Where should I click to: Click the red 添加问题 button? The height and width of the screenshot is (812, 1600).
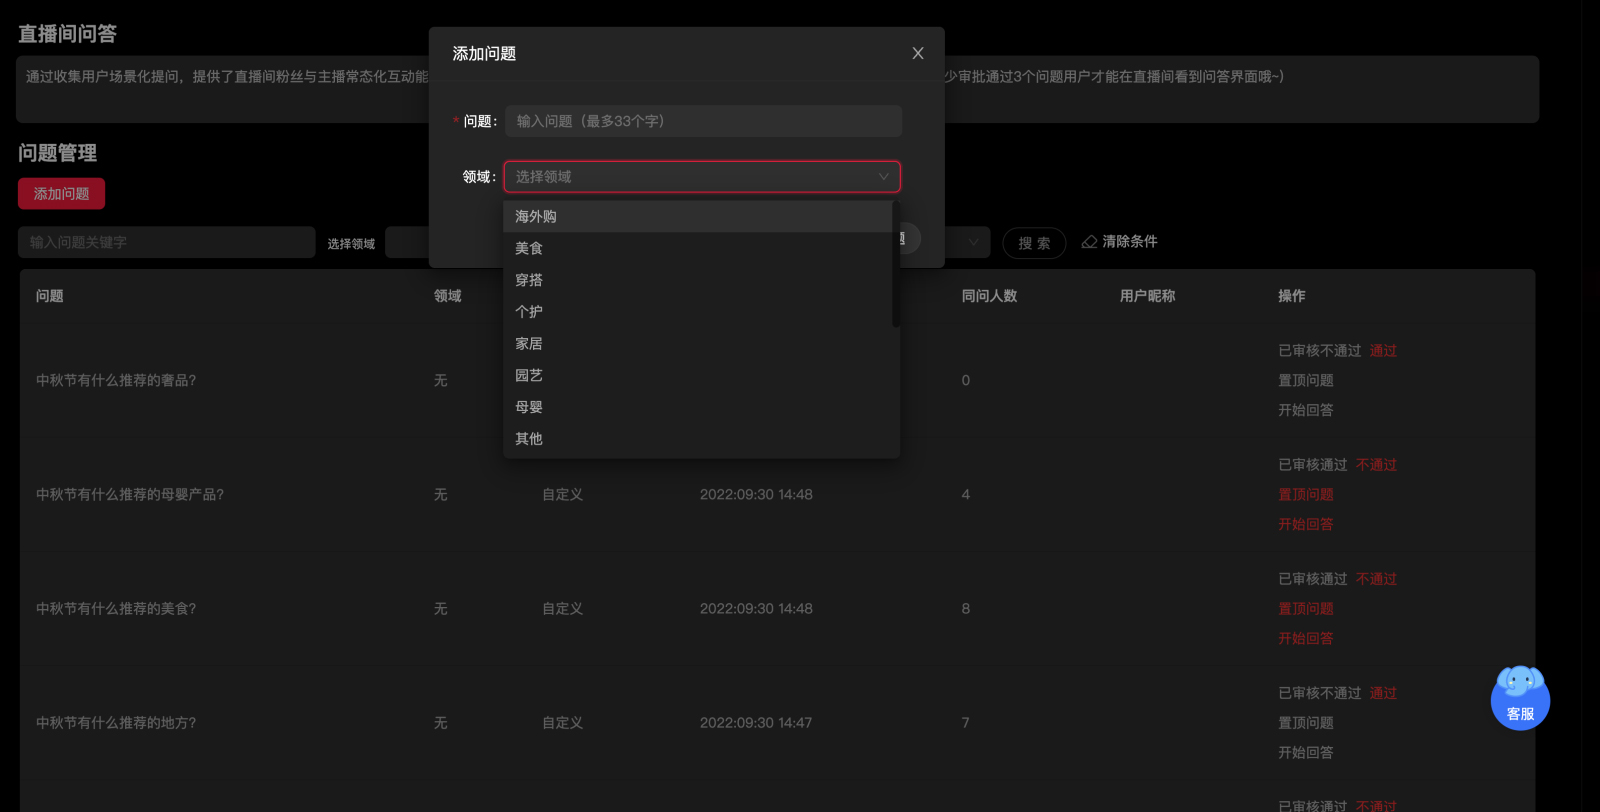(61, 194)
